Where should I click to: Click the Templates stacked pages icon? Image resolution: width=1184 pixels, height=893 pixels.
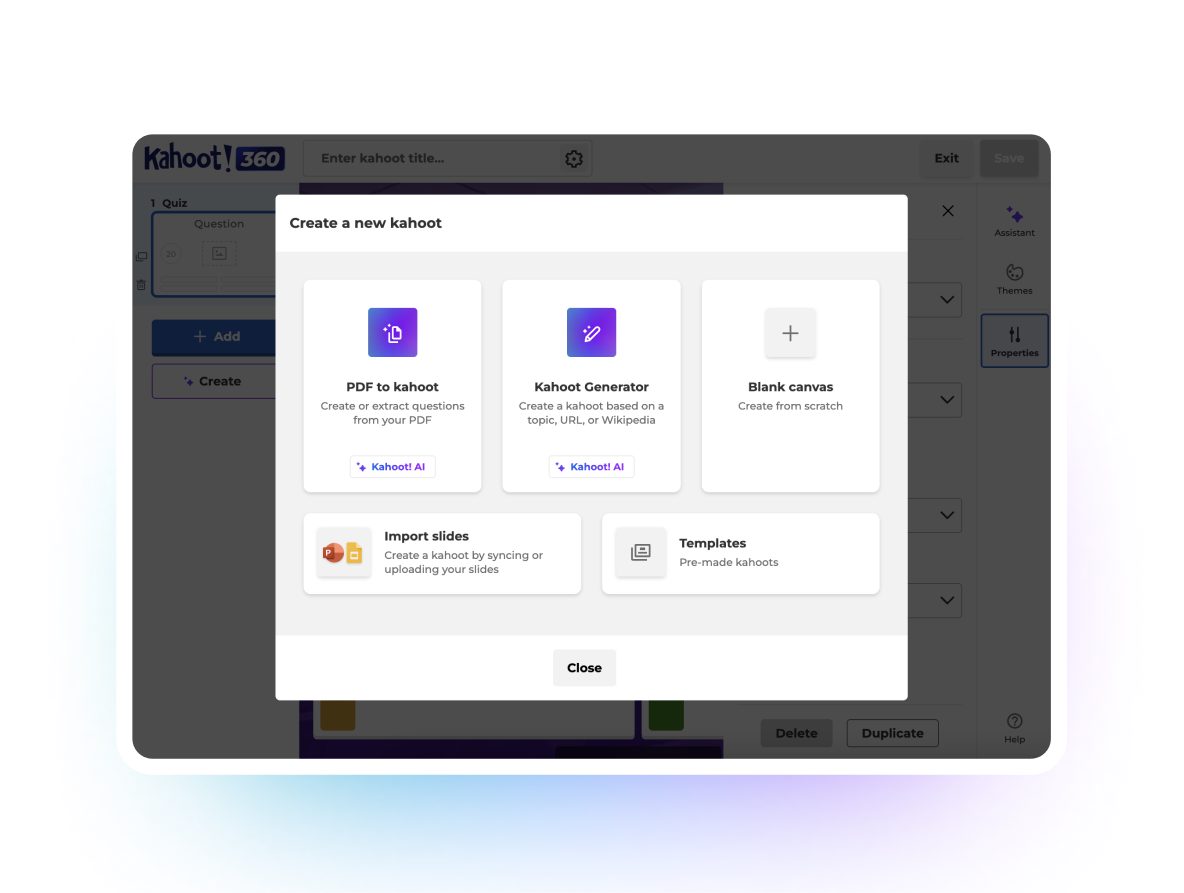click(640, 553)
